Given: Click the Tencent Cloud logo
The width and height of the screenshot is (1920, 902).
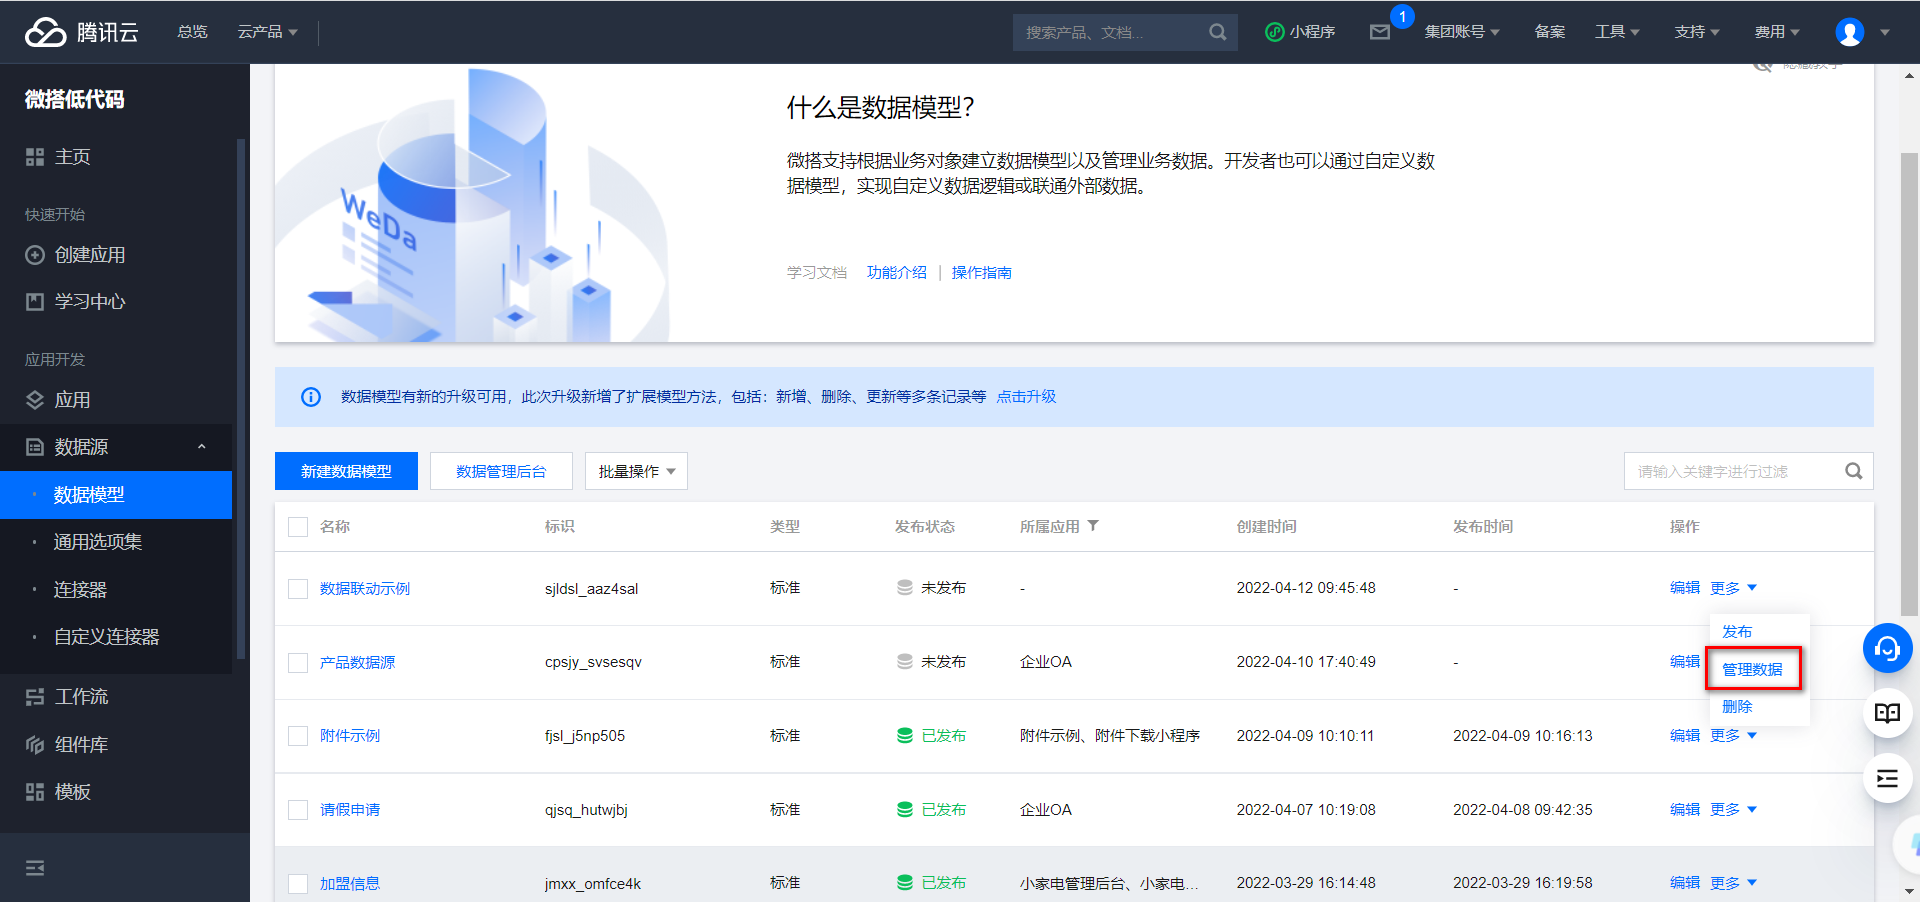Looking at the screenshot, I should coord(82,32).
